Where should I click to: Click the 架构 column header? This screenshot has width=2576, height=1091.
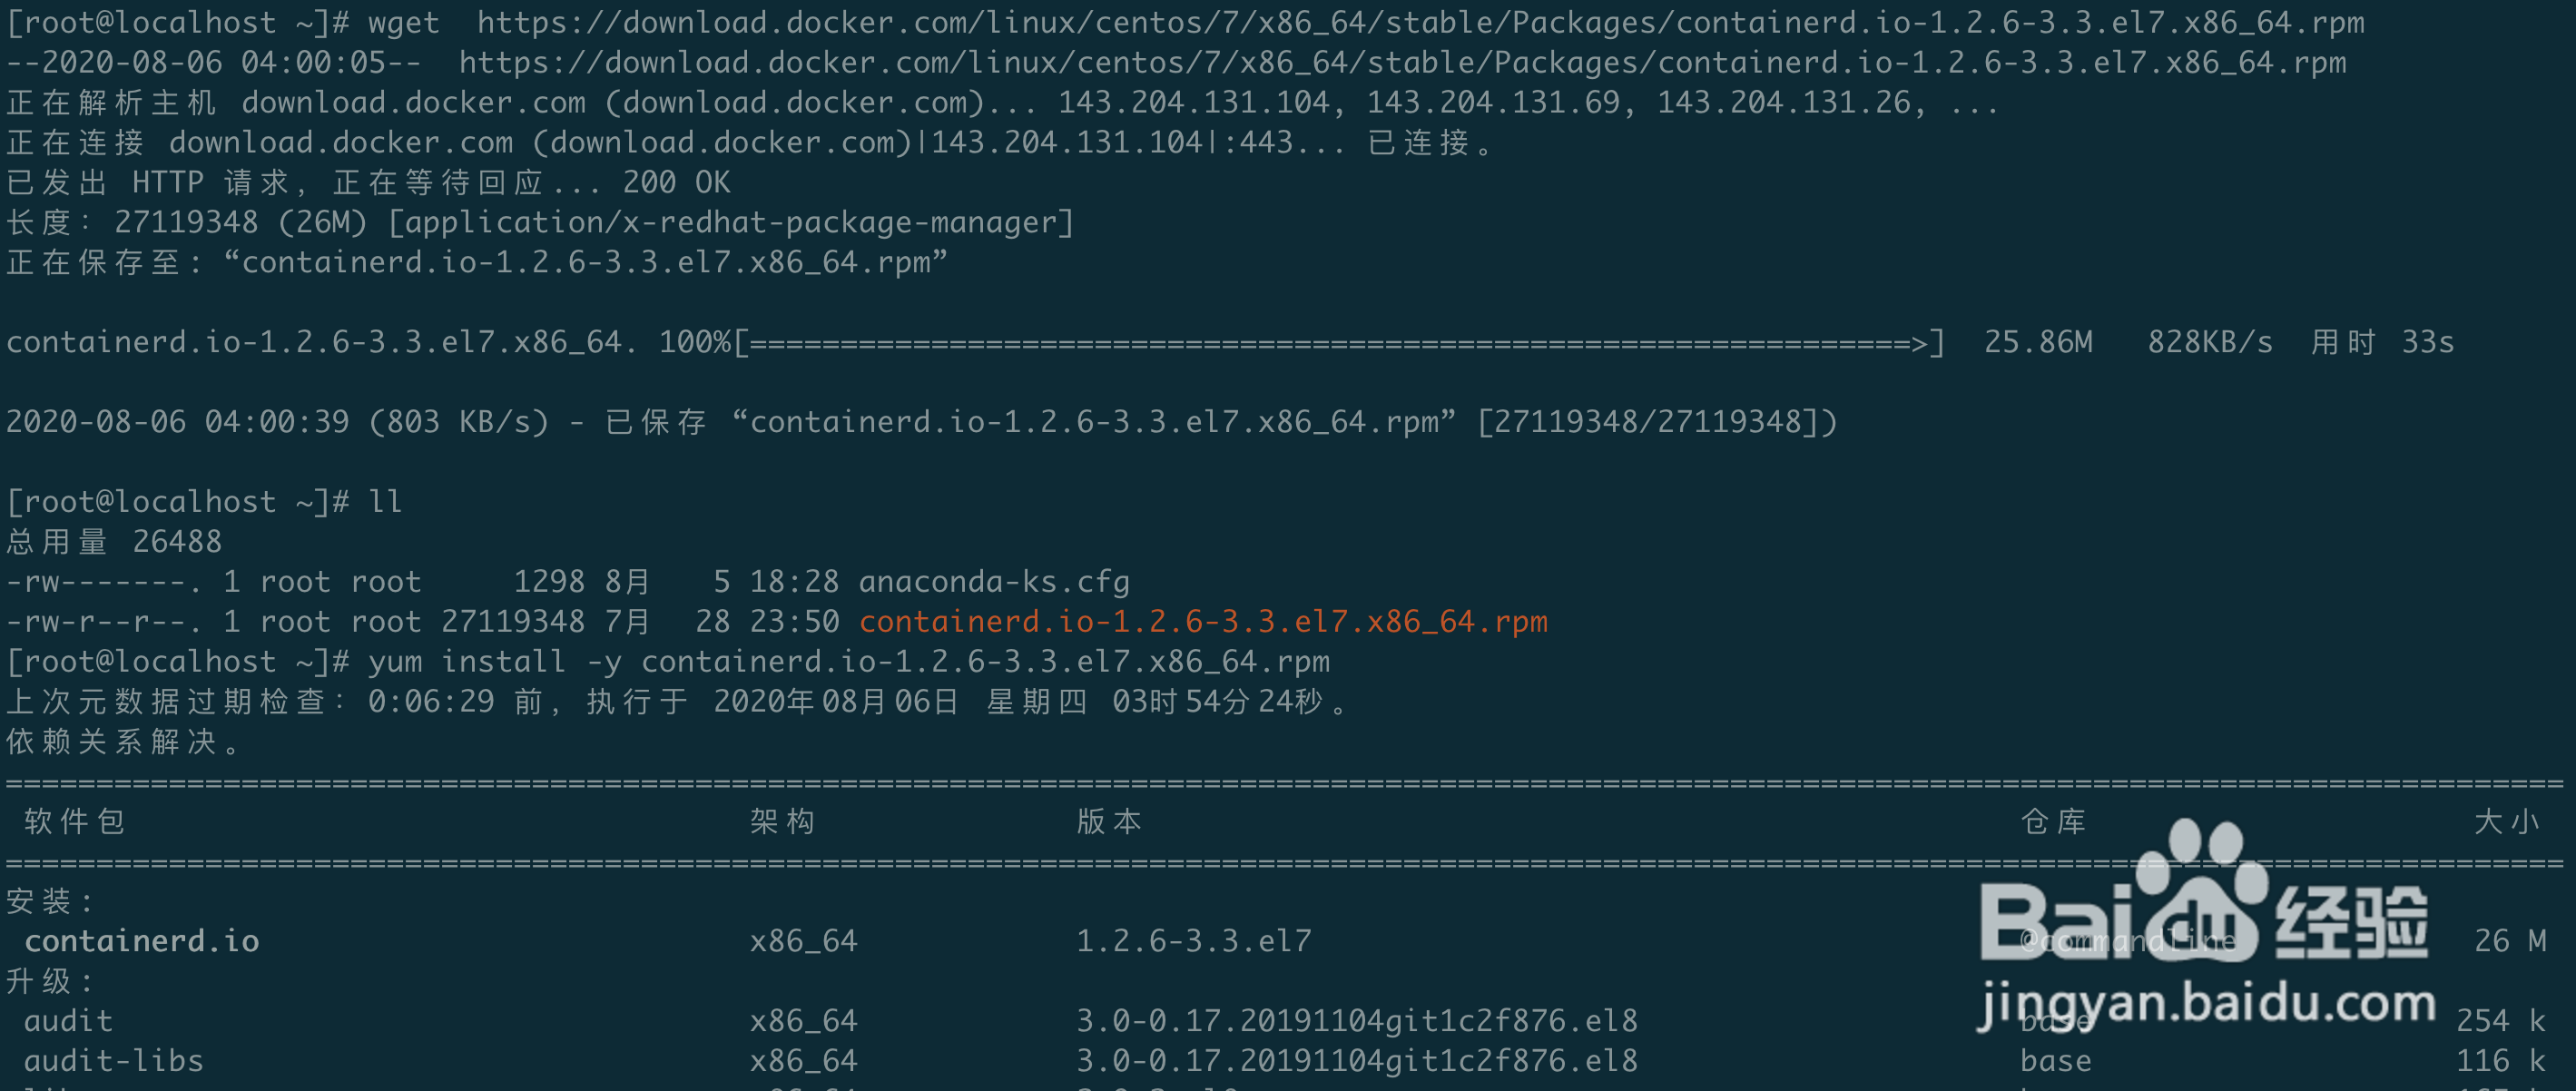point(783,821)
